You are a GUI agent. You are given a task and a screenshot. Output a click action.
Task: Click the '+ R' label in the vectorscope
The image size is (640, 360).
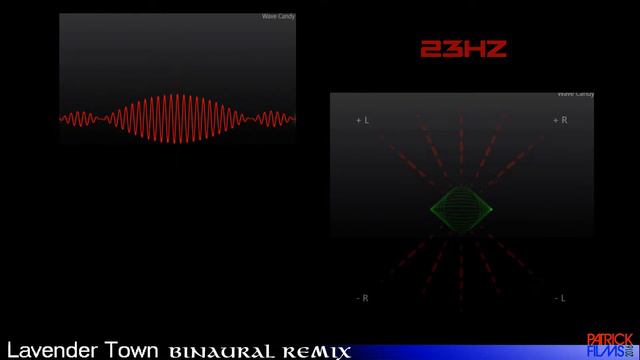[x=560, y=120]
